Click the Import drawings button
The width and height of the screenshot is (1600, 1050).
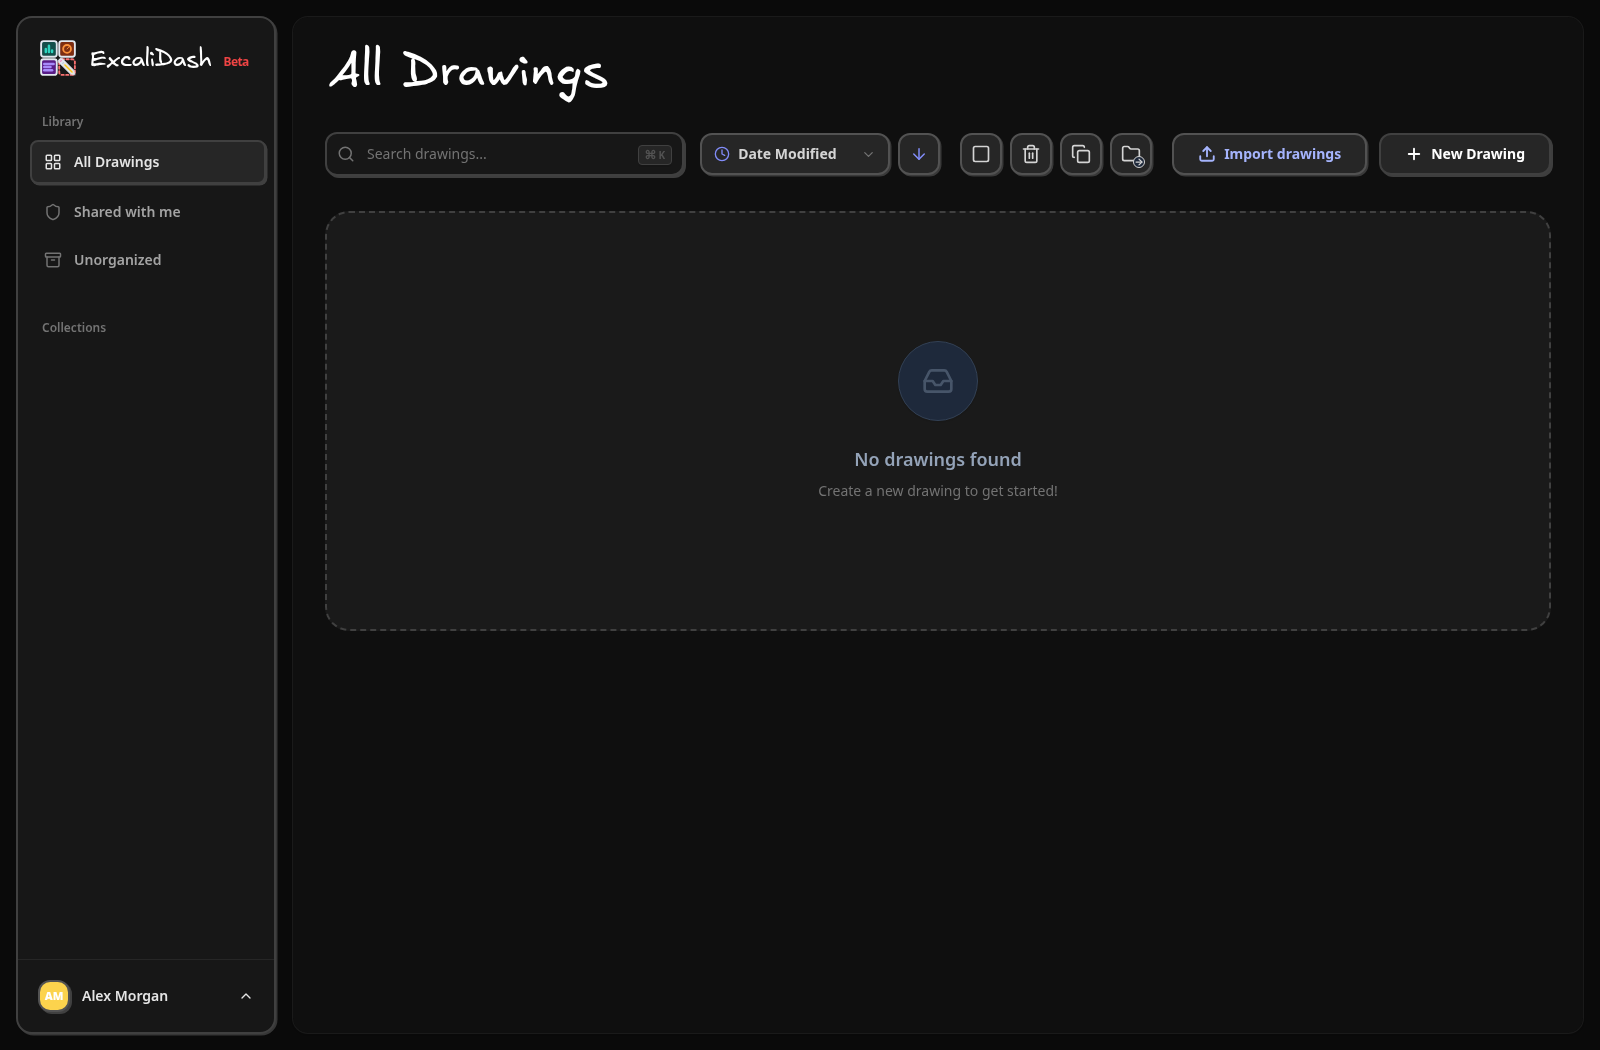(x=1269, y=154)
